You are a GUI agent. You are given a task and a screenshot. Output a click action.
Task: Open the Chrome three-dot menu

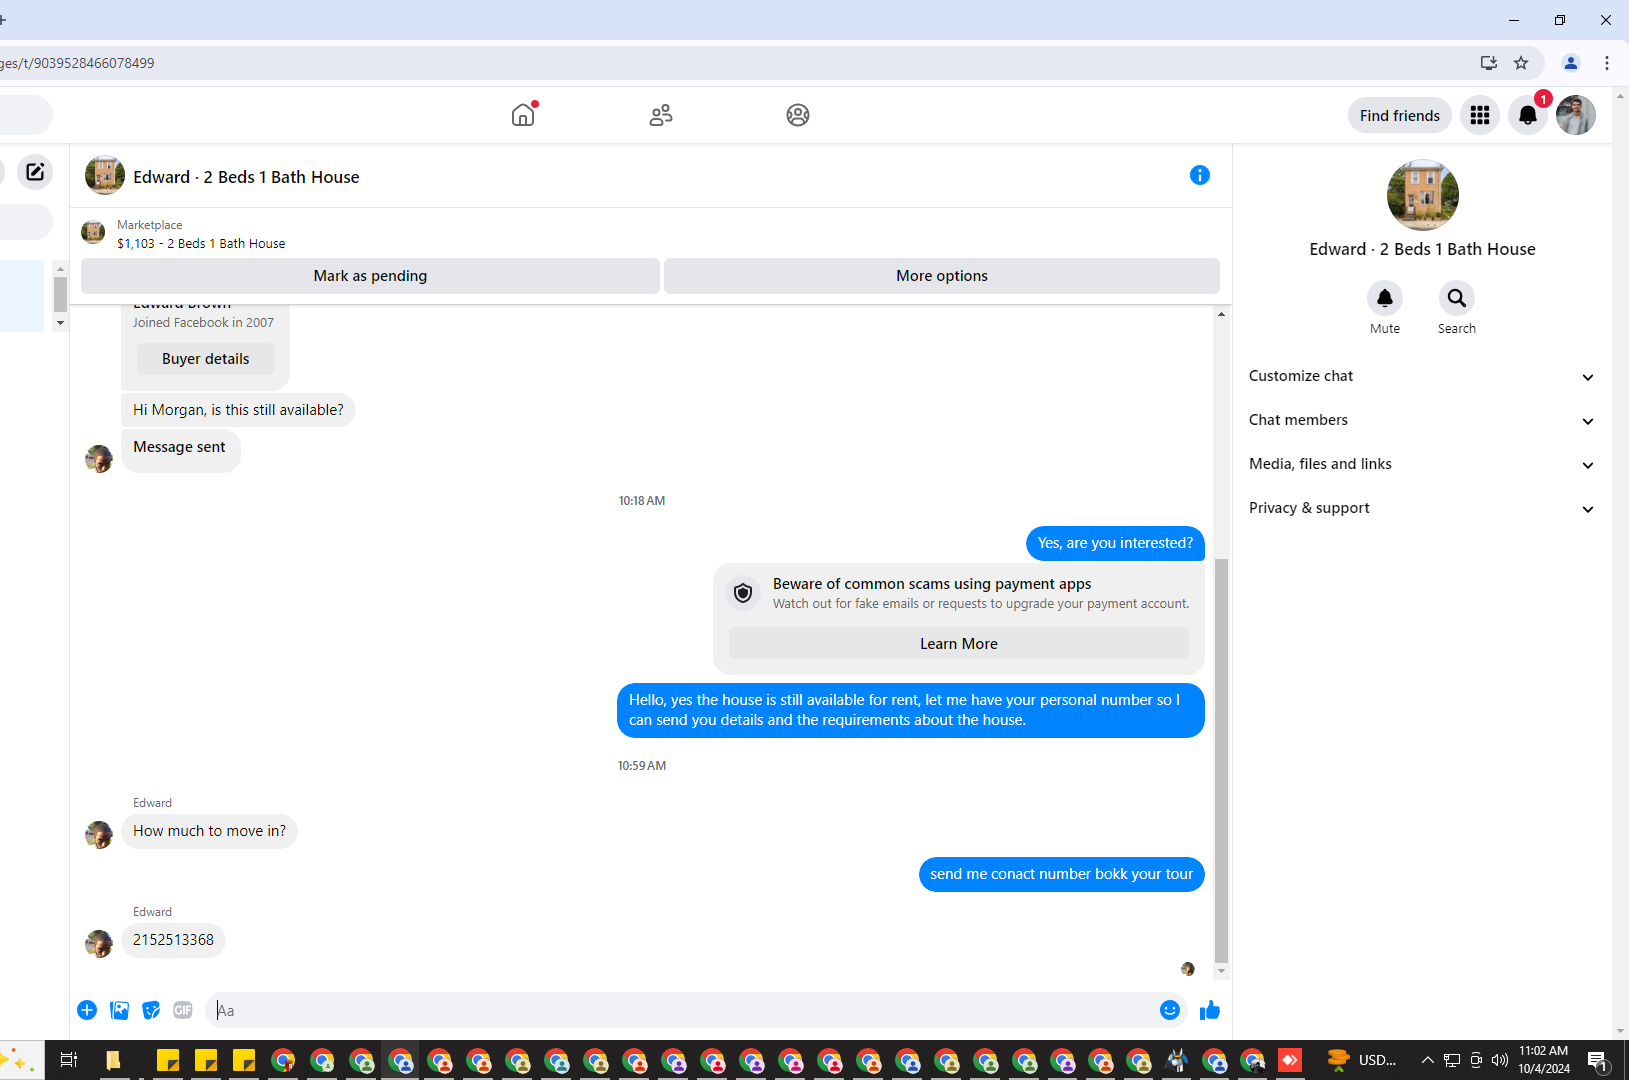point(1607,63)
